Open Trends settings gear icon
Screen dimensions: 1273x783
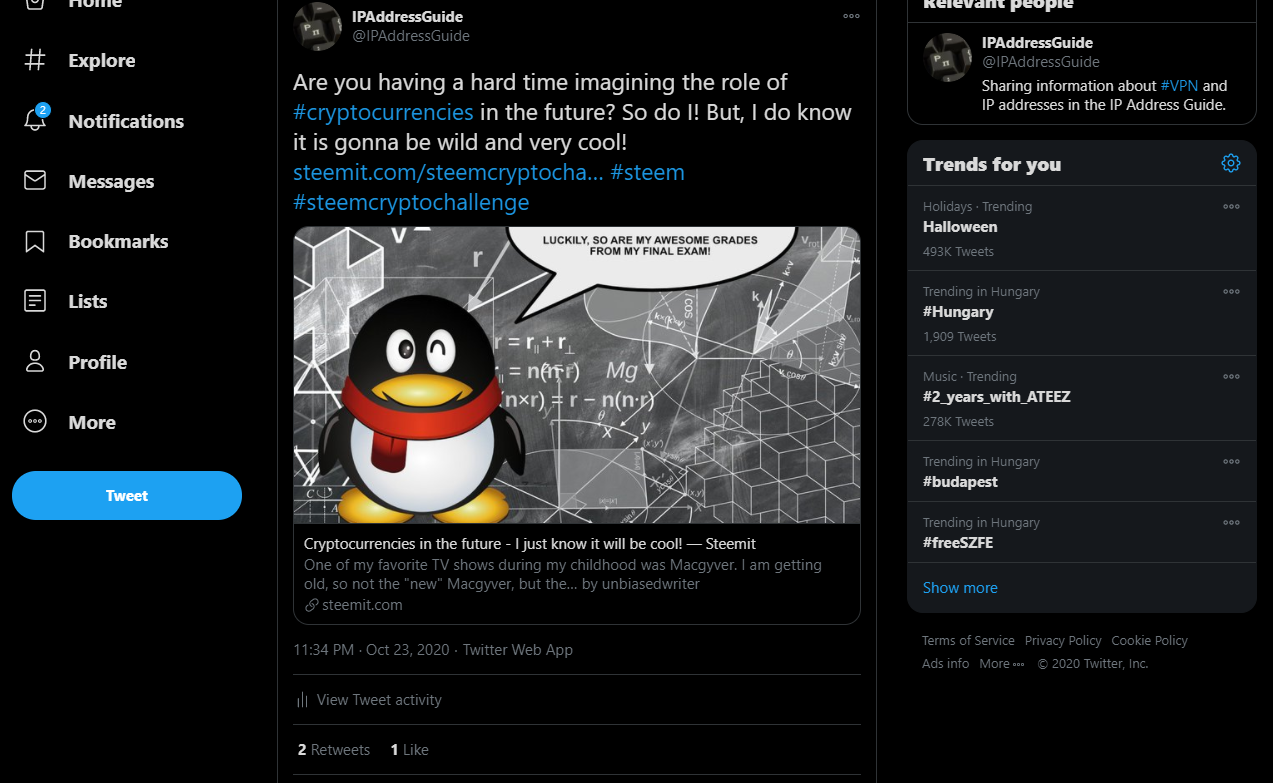[x=1231, y=163]
